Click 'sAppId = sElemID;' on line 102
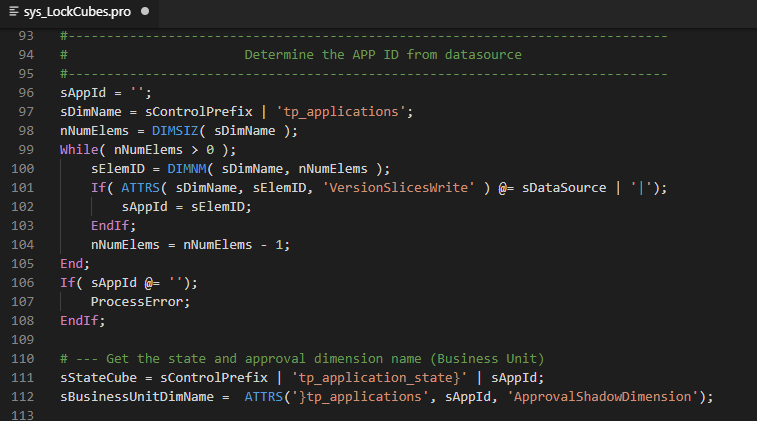Screen dimensions: 757x421 click(186, 207)
